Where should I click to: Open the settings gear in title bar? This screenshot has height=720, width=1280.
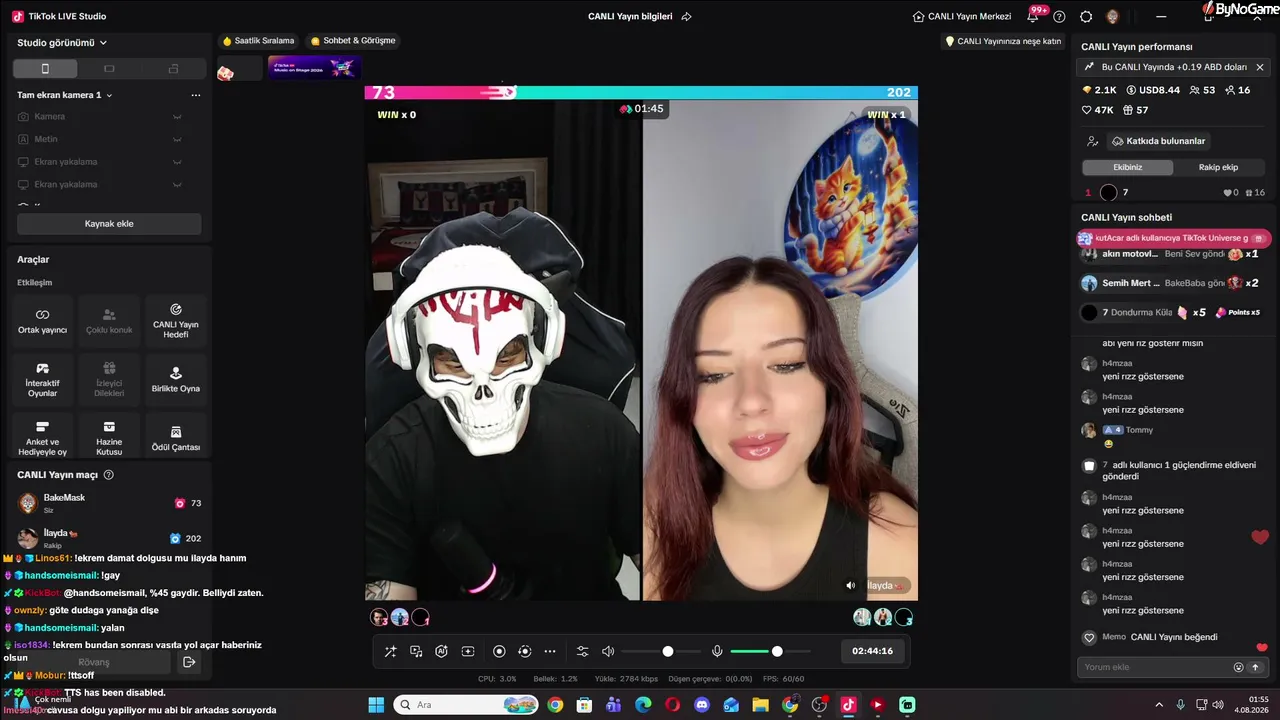point(1086,16)
